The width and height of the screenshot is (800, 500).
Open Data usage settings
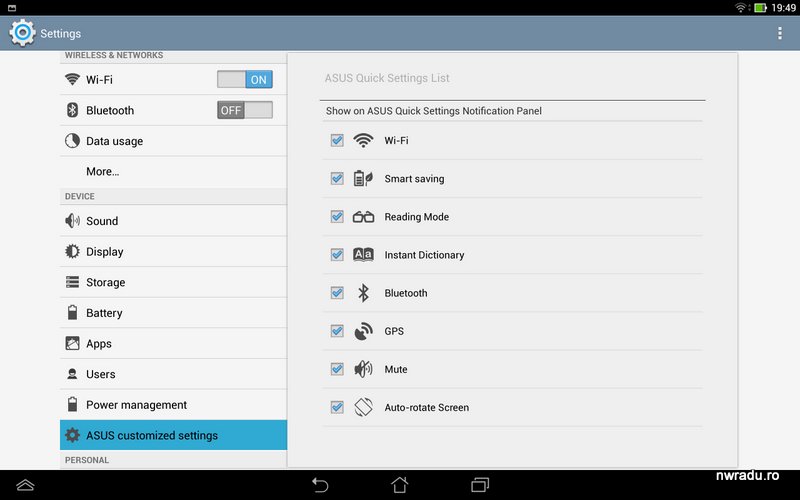coord(173,141)
